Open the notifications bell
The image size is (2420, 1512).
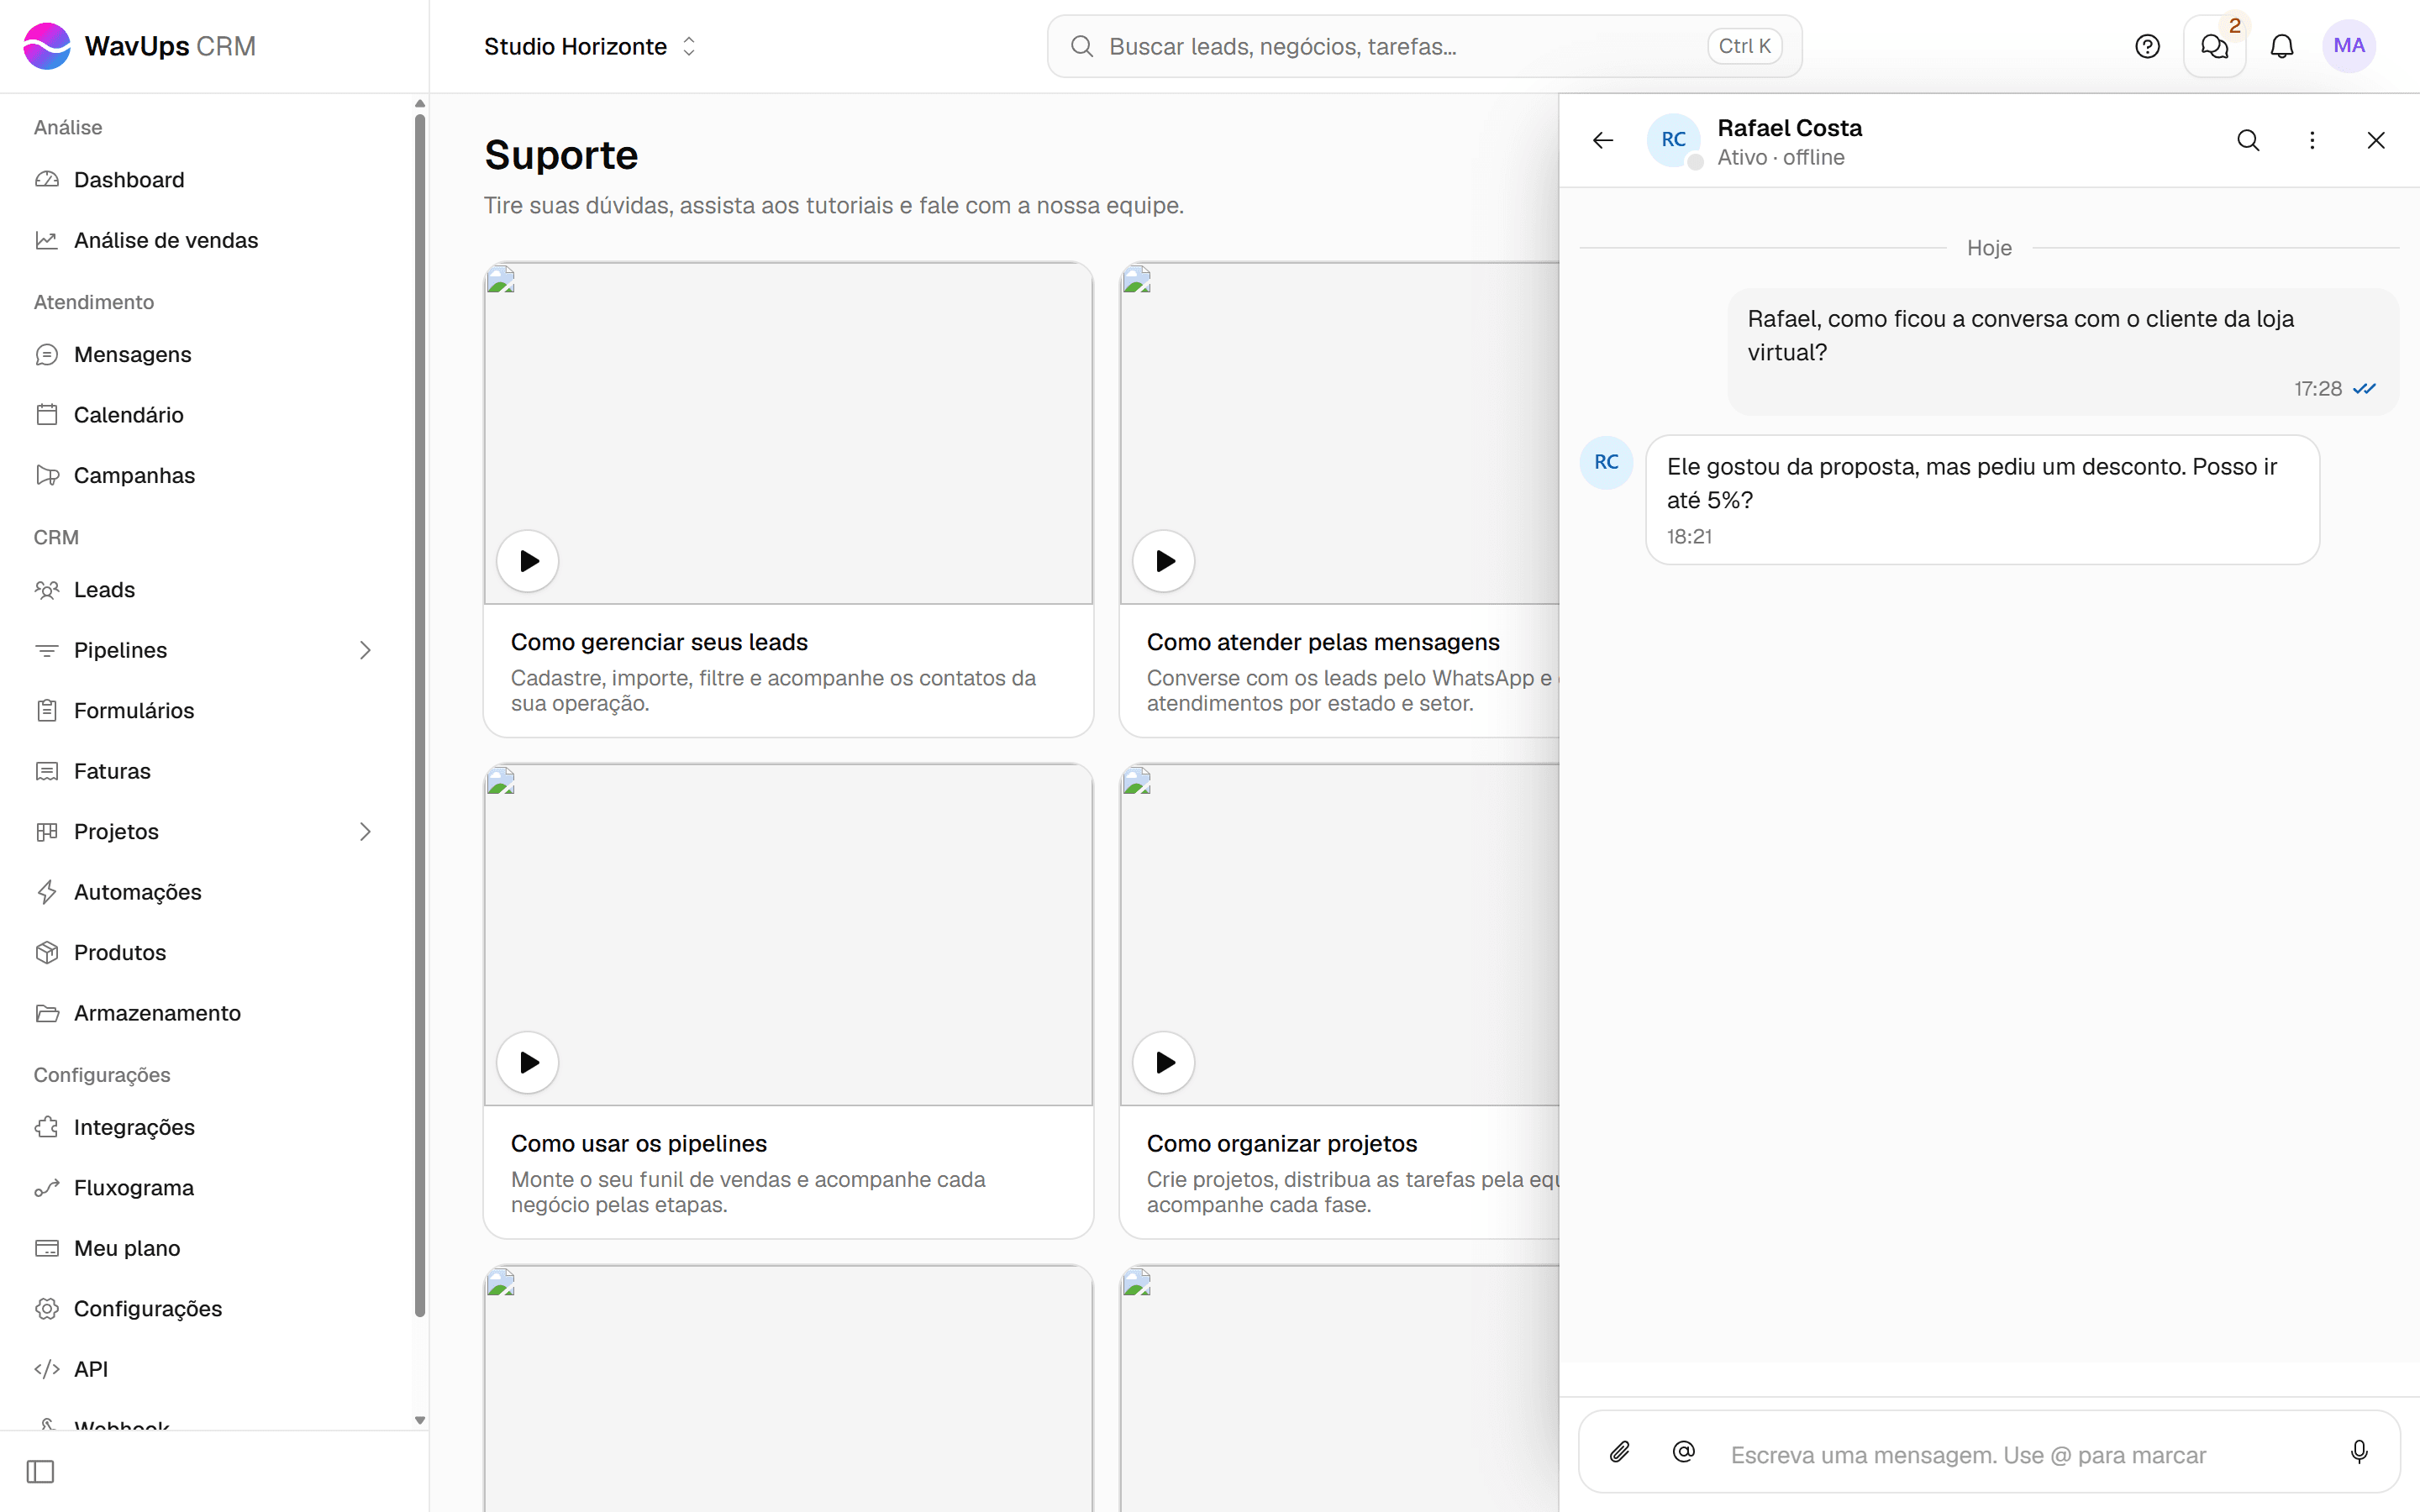(x=2282, y=47)
